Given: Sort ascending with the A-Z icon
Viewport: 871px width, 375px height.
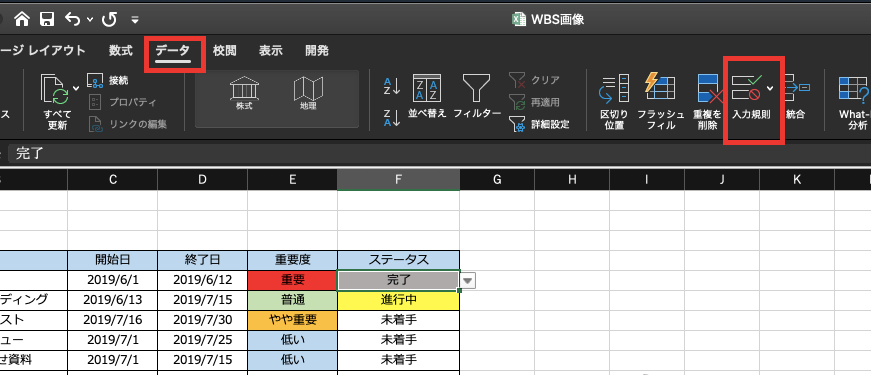Looking at the screenshot, I should [392, 86].
